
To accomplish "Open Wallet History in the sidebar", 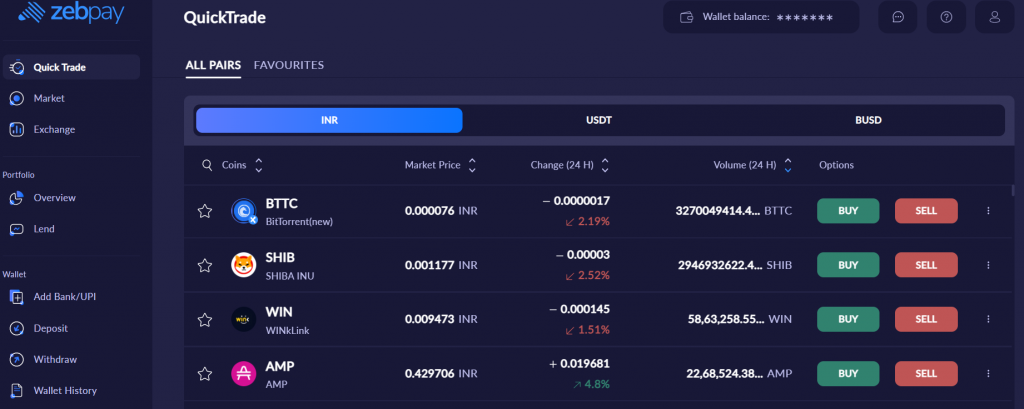I will click(x=65, y=390).
